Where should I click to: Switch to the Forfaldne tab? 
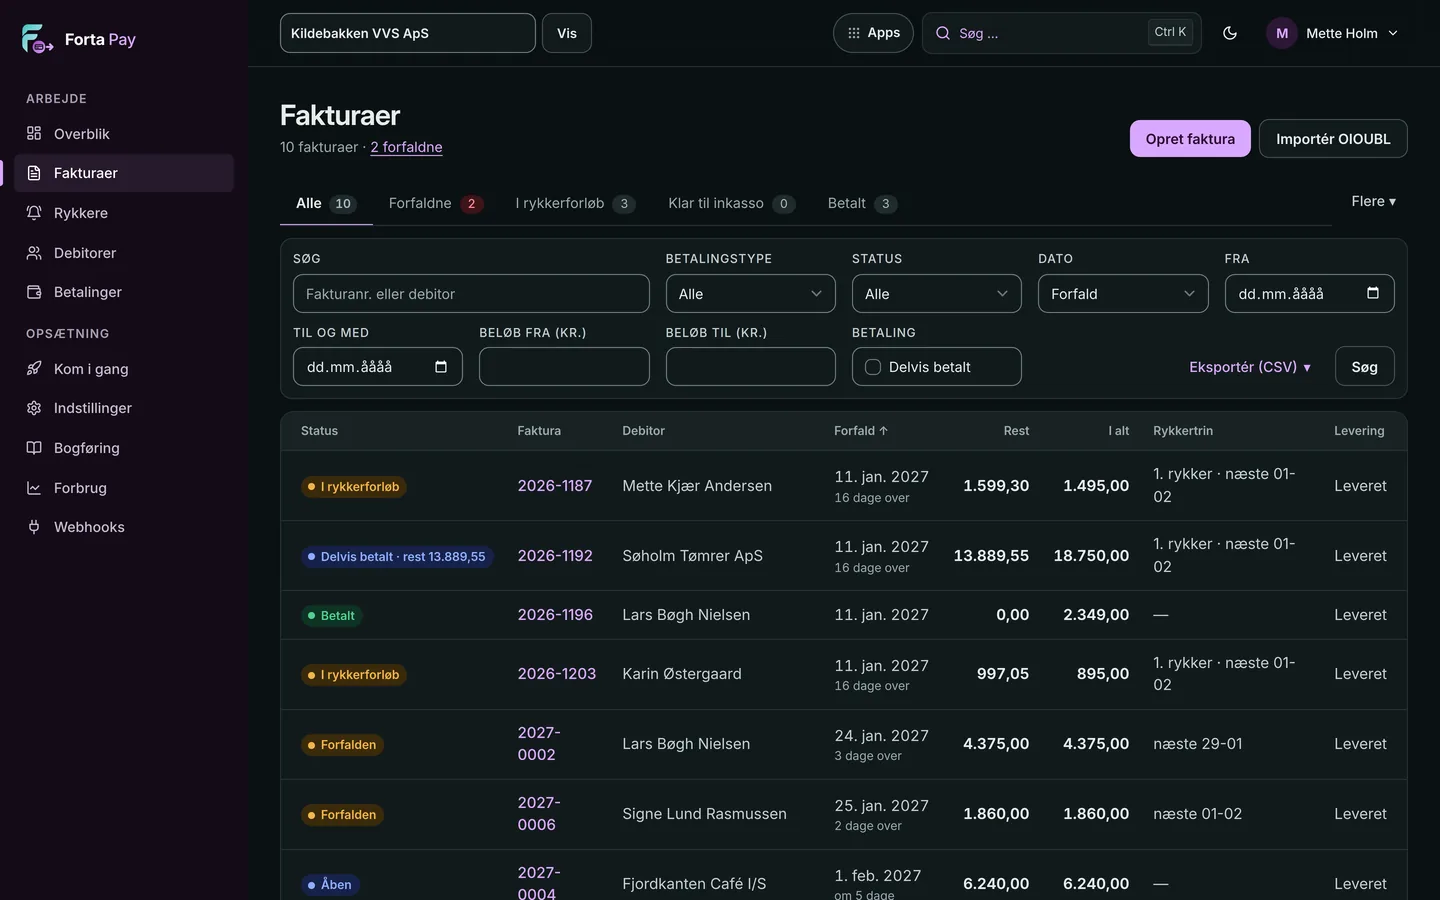[436, 203]
